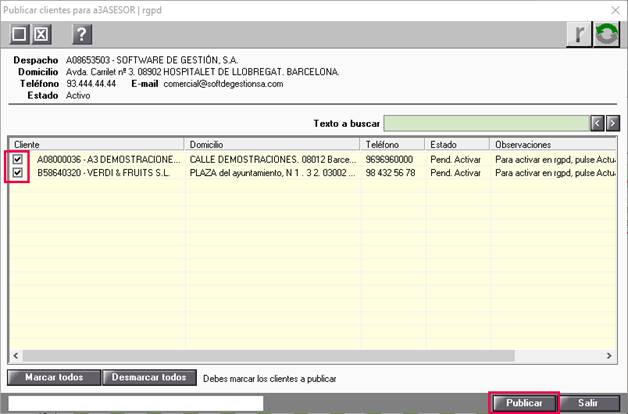
Task: Click the 'Debes marcar los clientes a publicar' hint
Action: coord(270,379)
